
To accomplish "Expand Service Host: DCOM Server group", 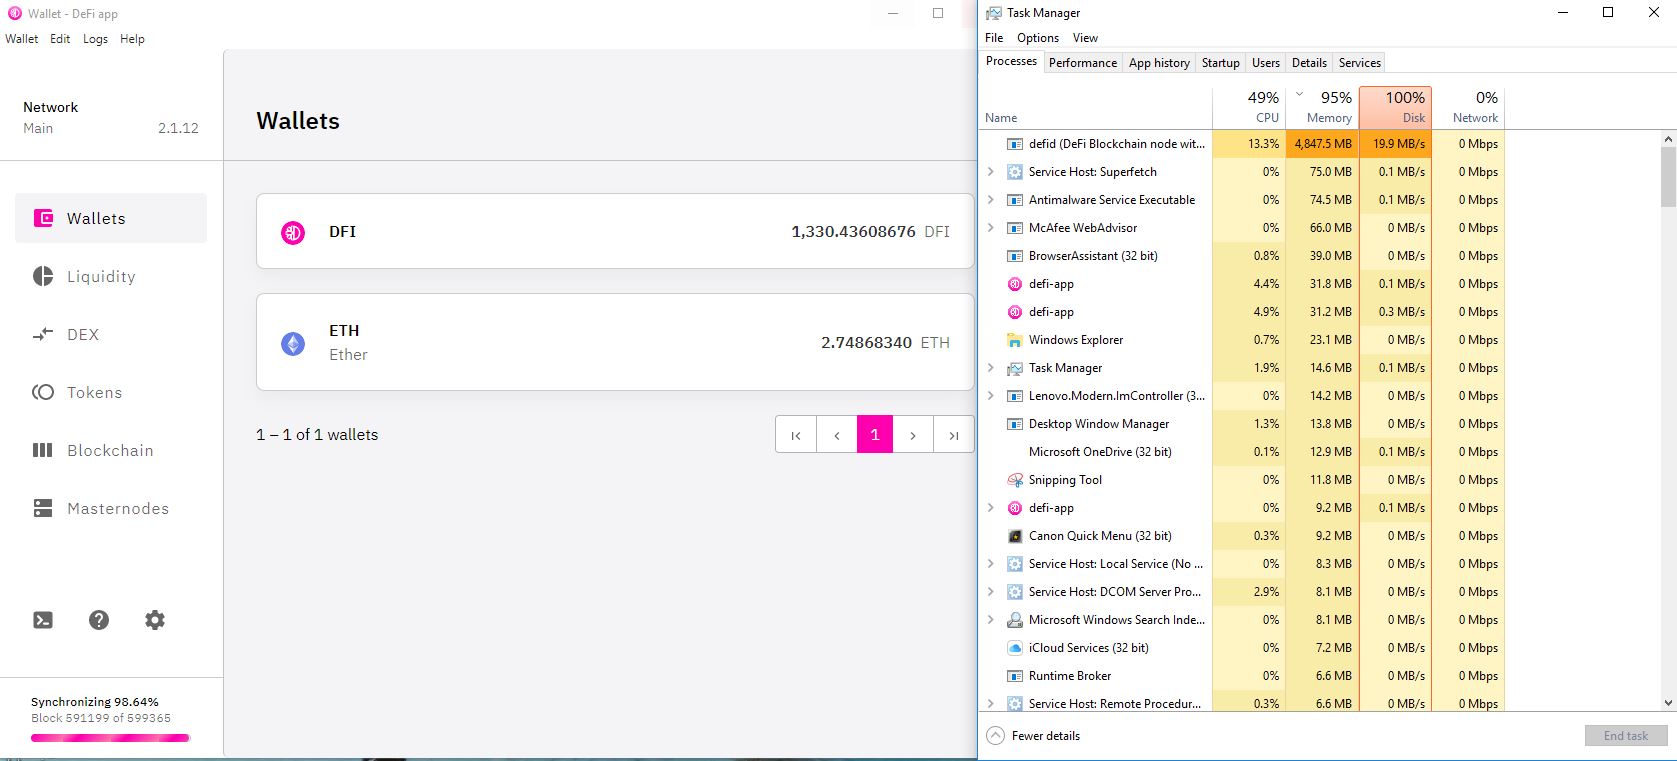I will point(991,592).
